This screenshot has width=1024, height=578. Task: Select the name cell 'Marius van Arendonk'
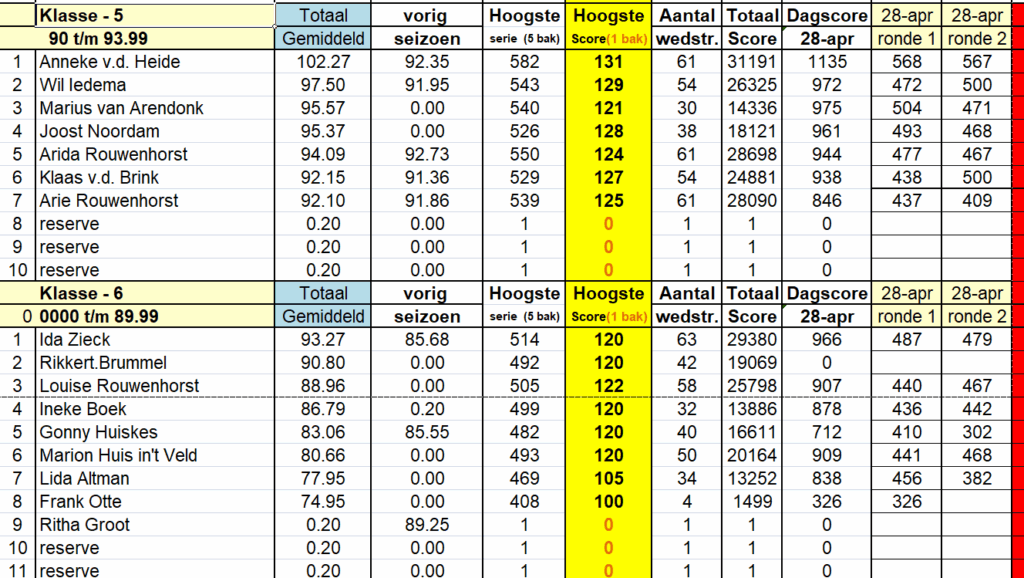pos(155,108)
